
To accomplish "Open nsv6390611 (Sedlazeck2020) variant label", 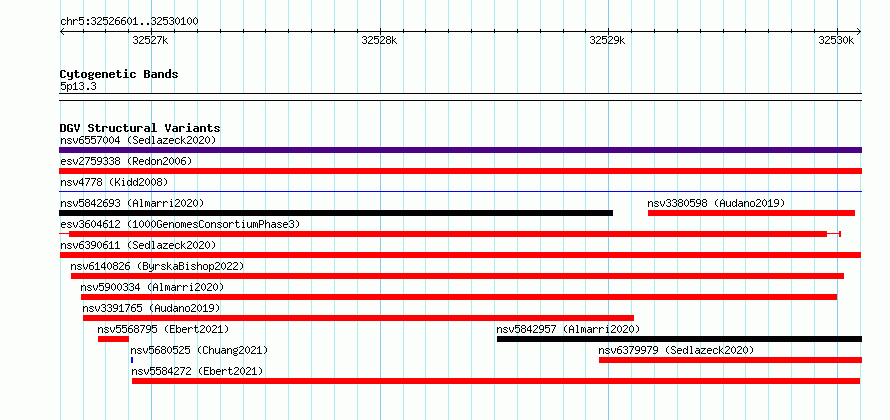I will pyautogui.click(x=138, y=245).
